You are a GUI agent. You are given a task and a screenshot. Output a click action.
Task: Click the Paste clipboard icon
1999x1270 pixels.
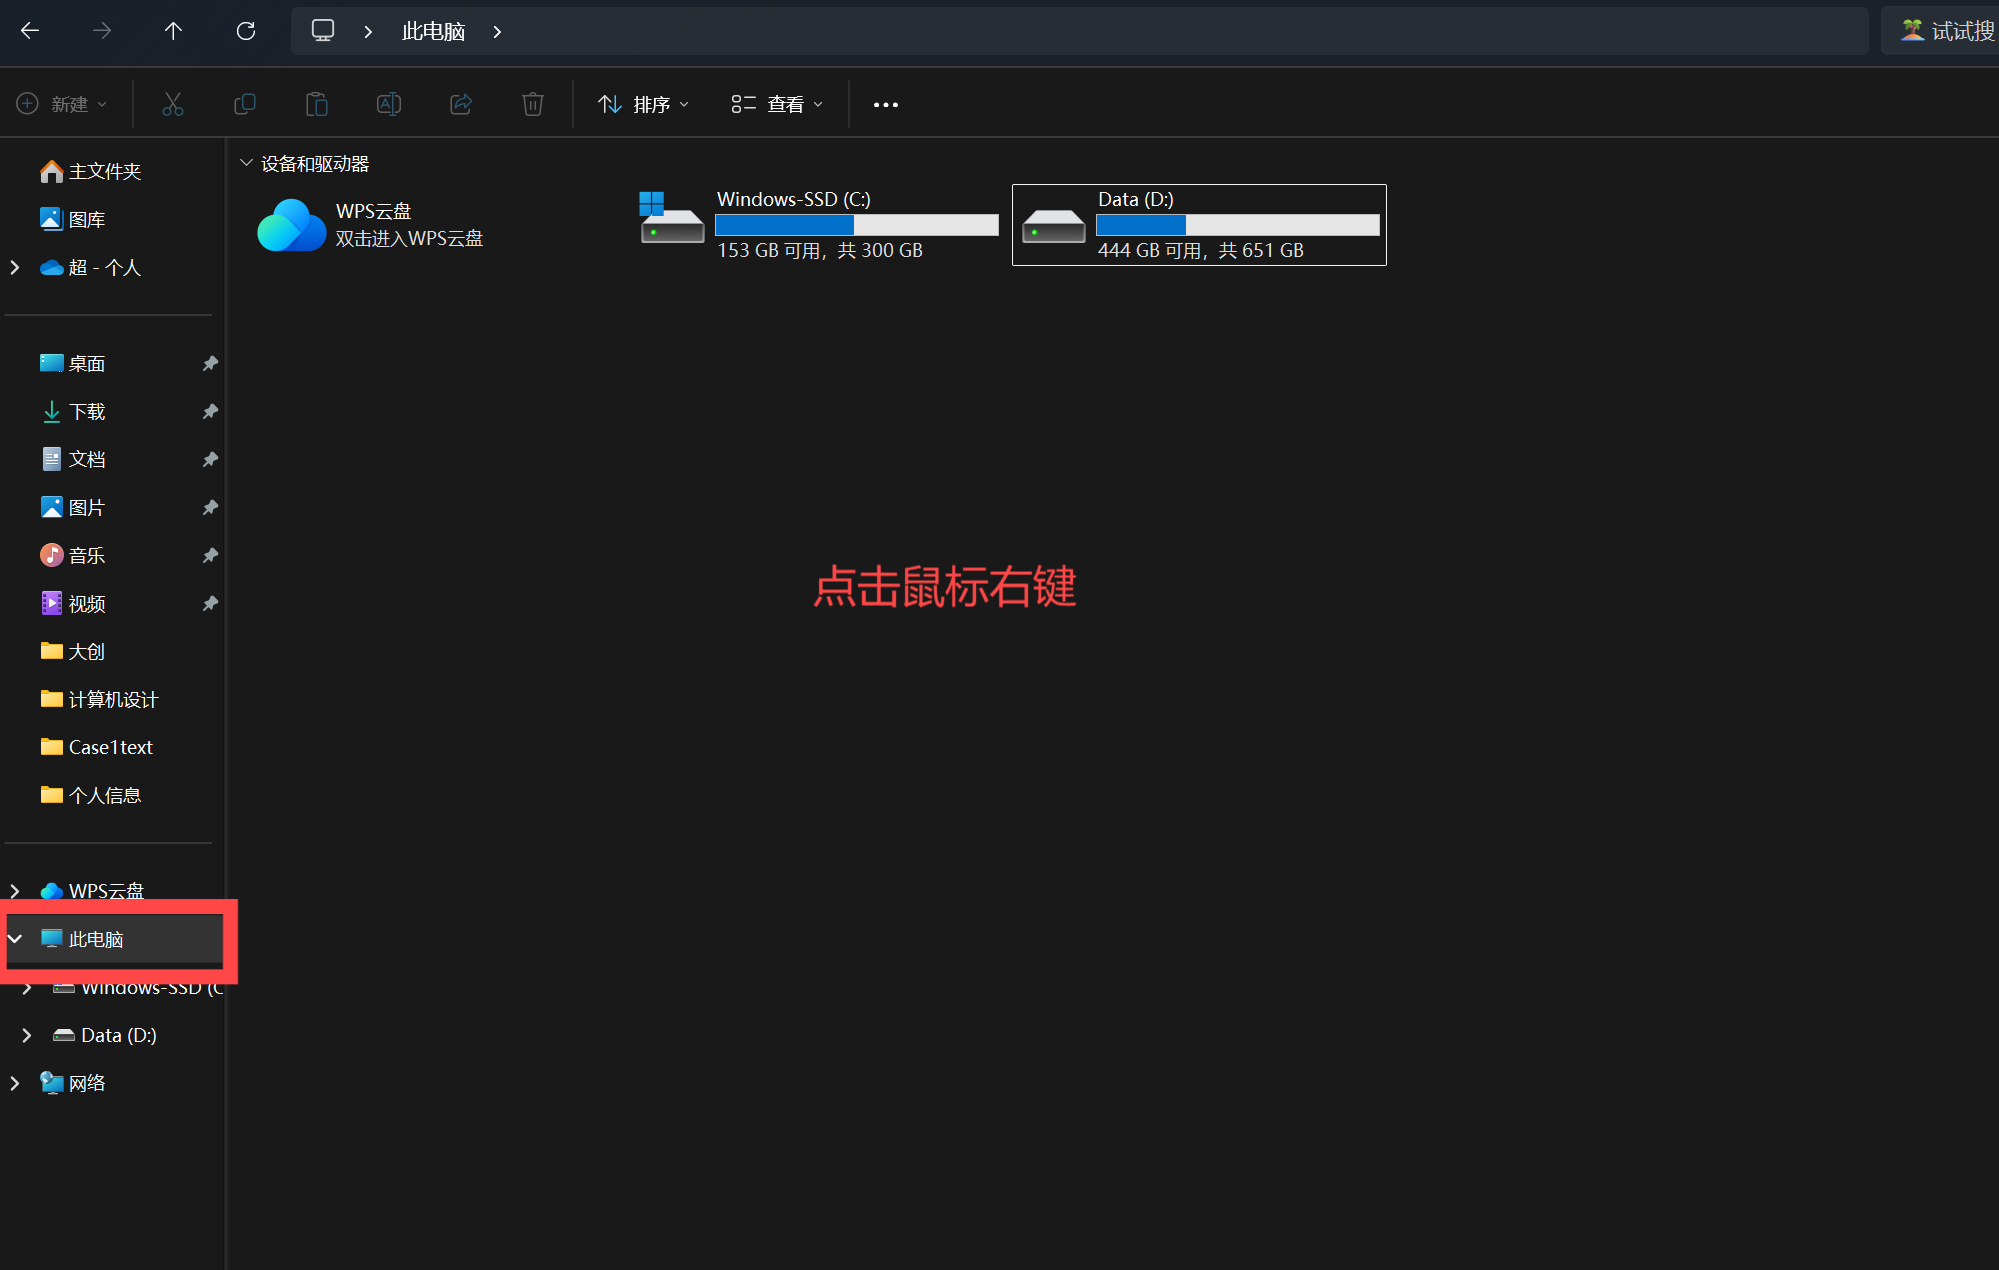tap(317, 104)
